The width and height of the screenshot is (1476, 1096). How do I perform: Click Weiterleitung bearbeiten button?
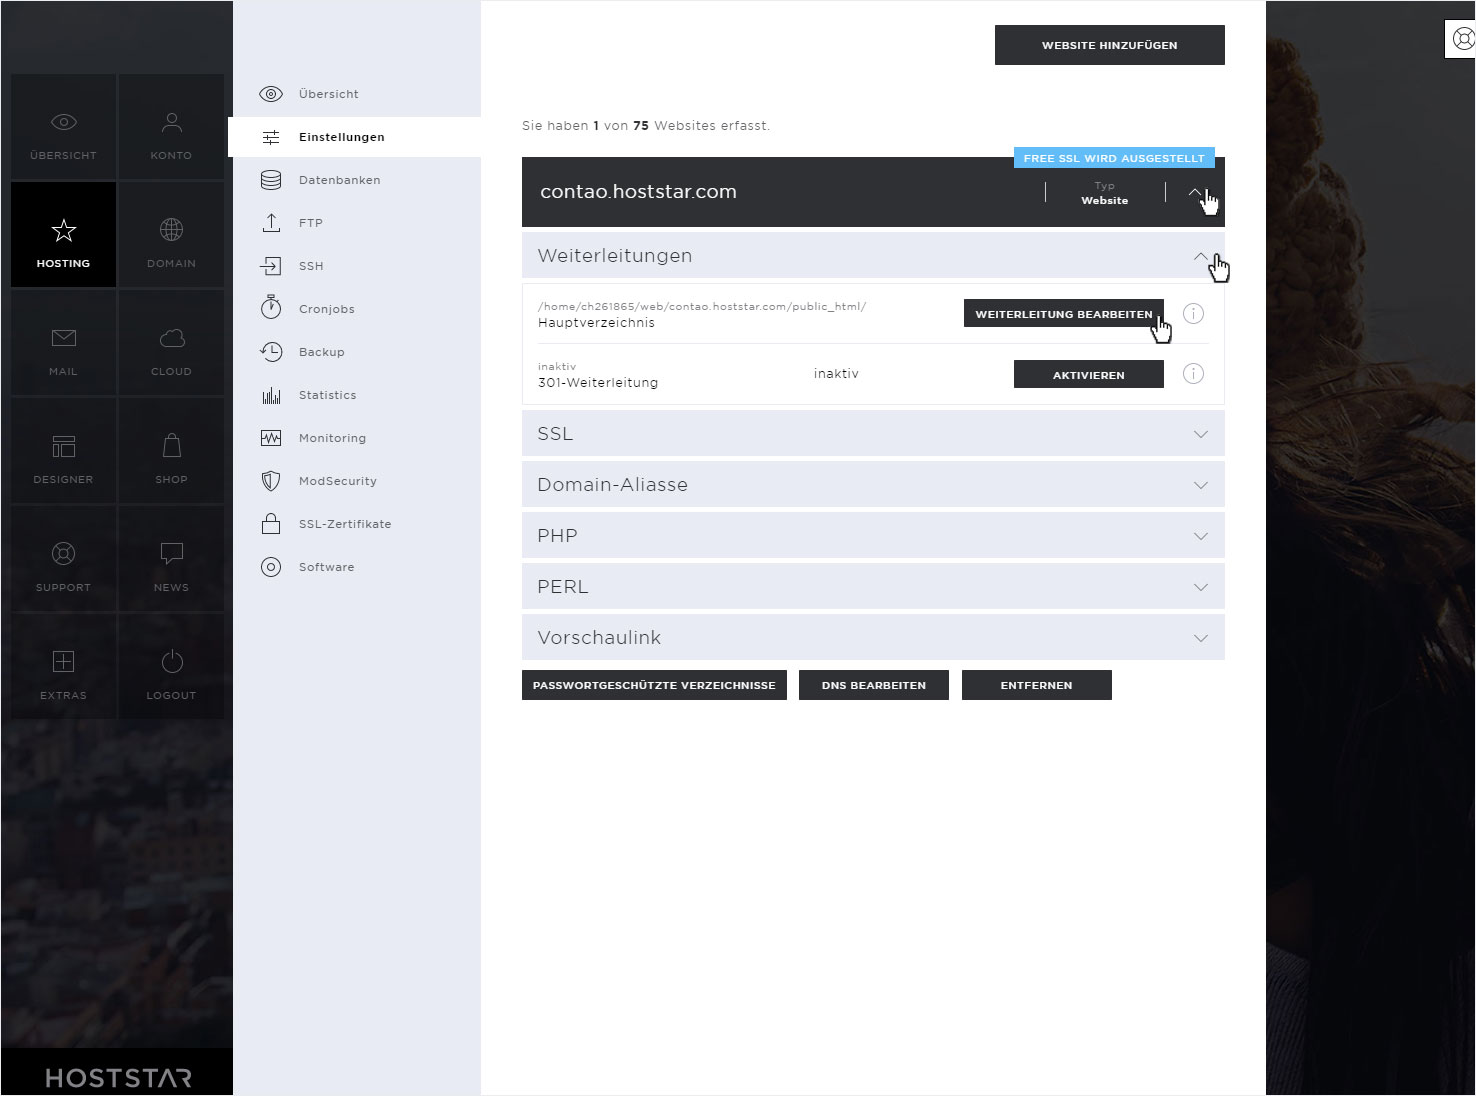point(1064,313)
